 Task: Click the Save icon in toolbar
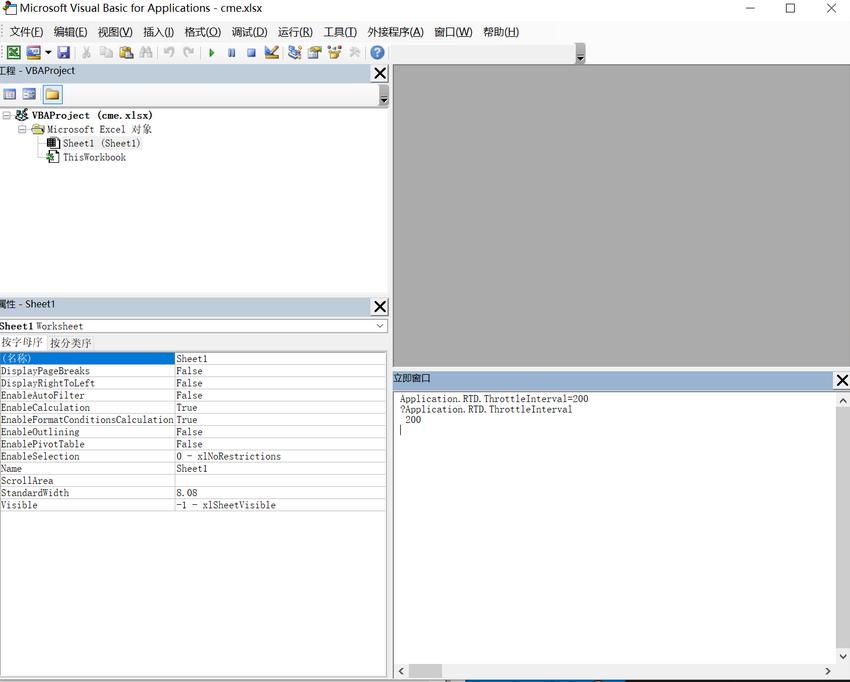click(63, 53)
